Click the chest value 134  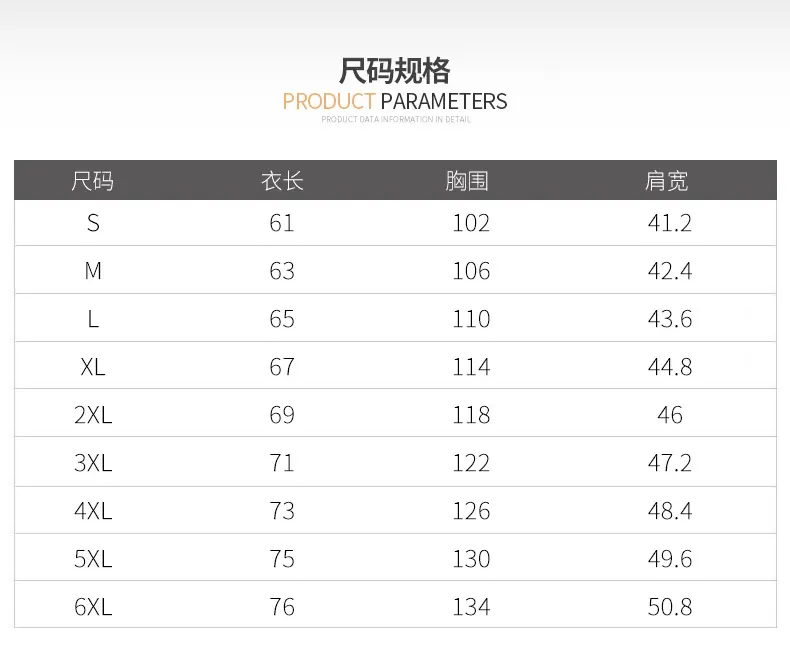click(471, 607)
